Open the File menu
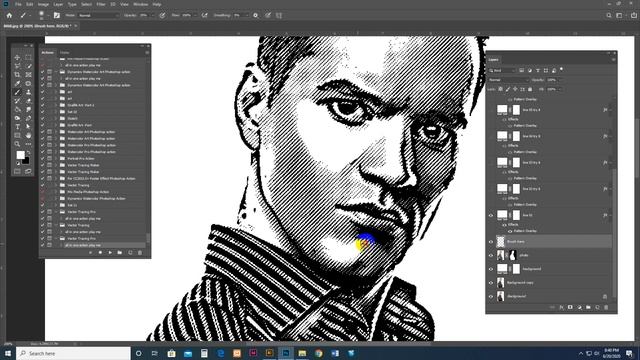Image resolution: width=640 pixels, height=360 pixels. pyautogui.click(x=18, y=4)
